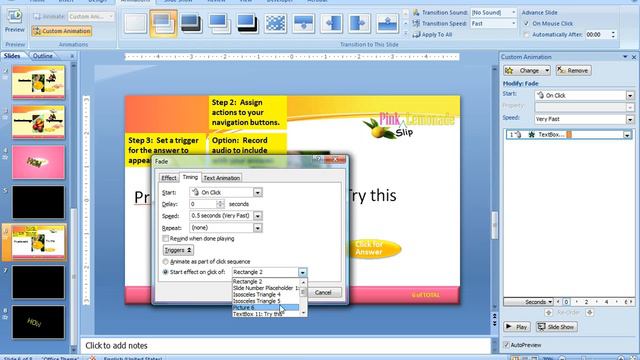The height and width of the screenshot is (360, 640).
Task: Click the animation timeline scroll-right arrow
Action: click(x=631, y=302)
